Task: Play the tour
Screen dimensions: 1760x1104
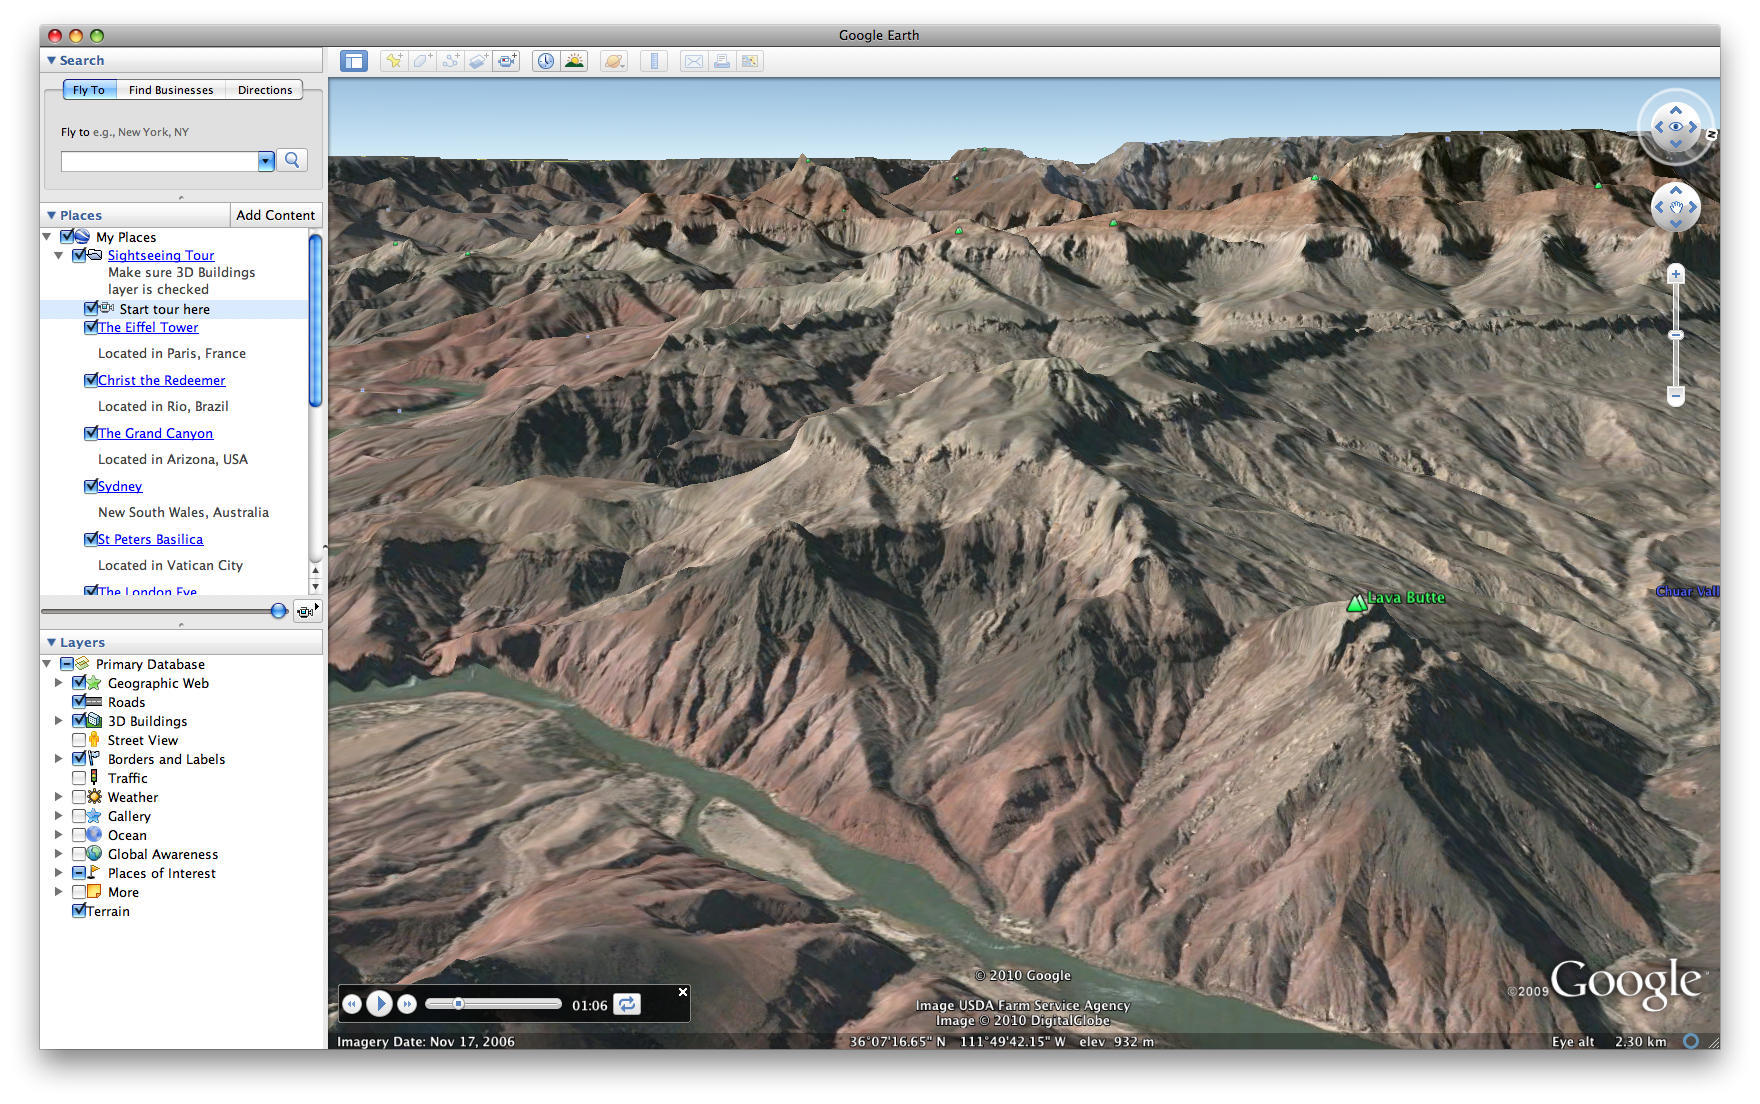Action: 379,1004
